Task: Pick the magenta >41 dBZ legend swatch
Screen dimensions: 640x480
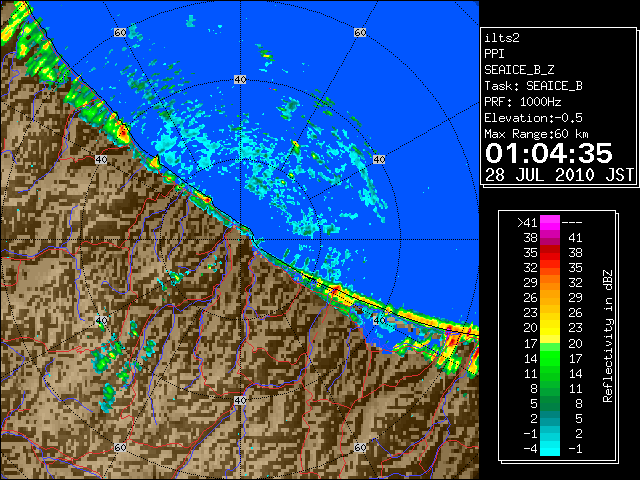Action: pyautogui.click(x=550, y=222)
